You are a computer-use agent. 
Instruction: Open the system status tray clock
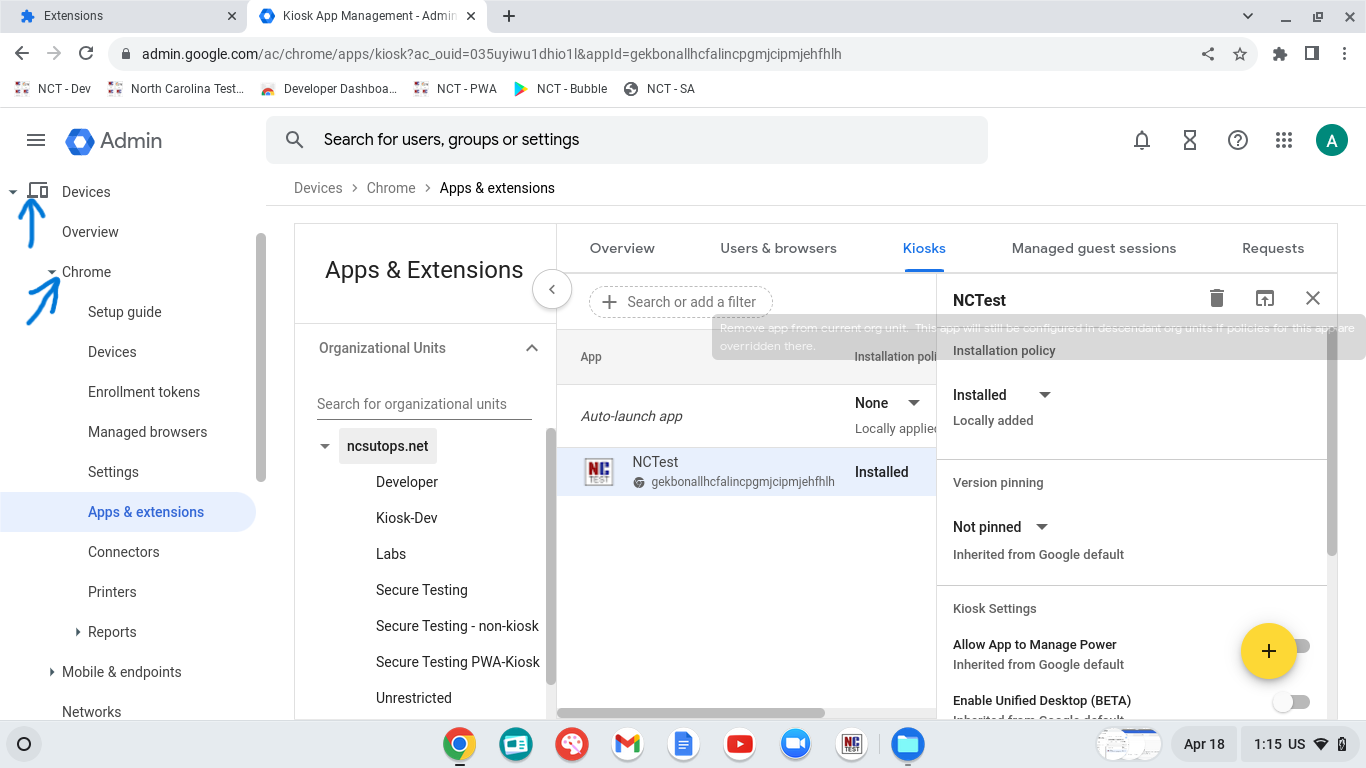point(1298,744)
